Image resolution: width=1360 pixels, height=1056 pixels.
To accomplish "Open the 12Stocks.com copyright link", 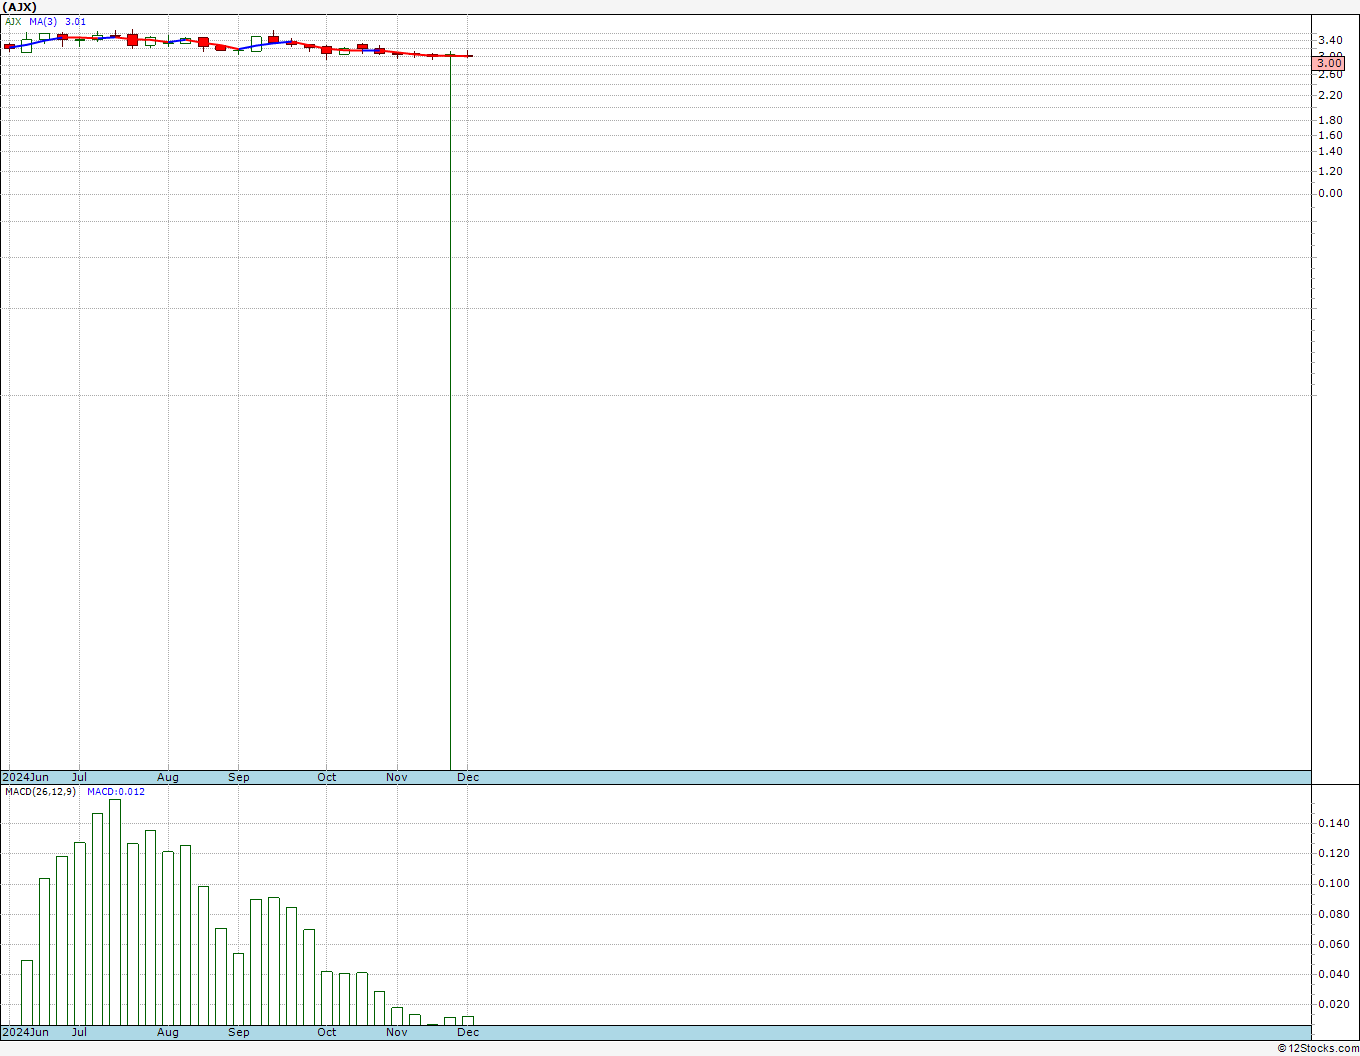I will [1318, 1048].
